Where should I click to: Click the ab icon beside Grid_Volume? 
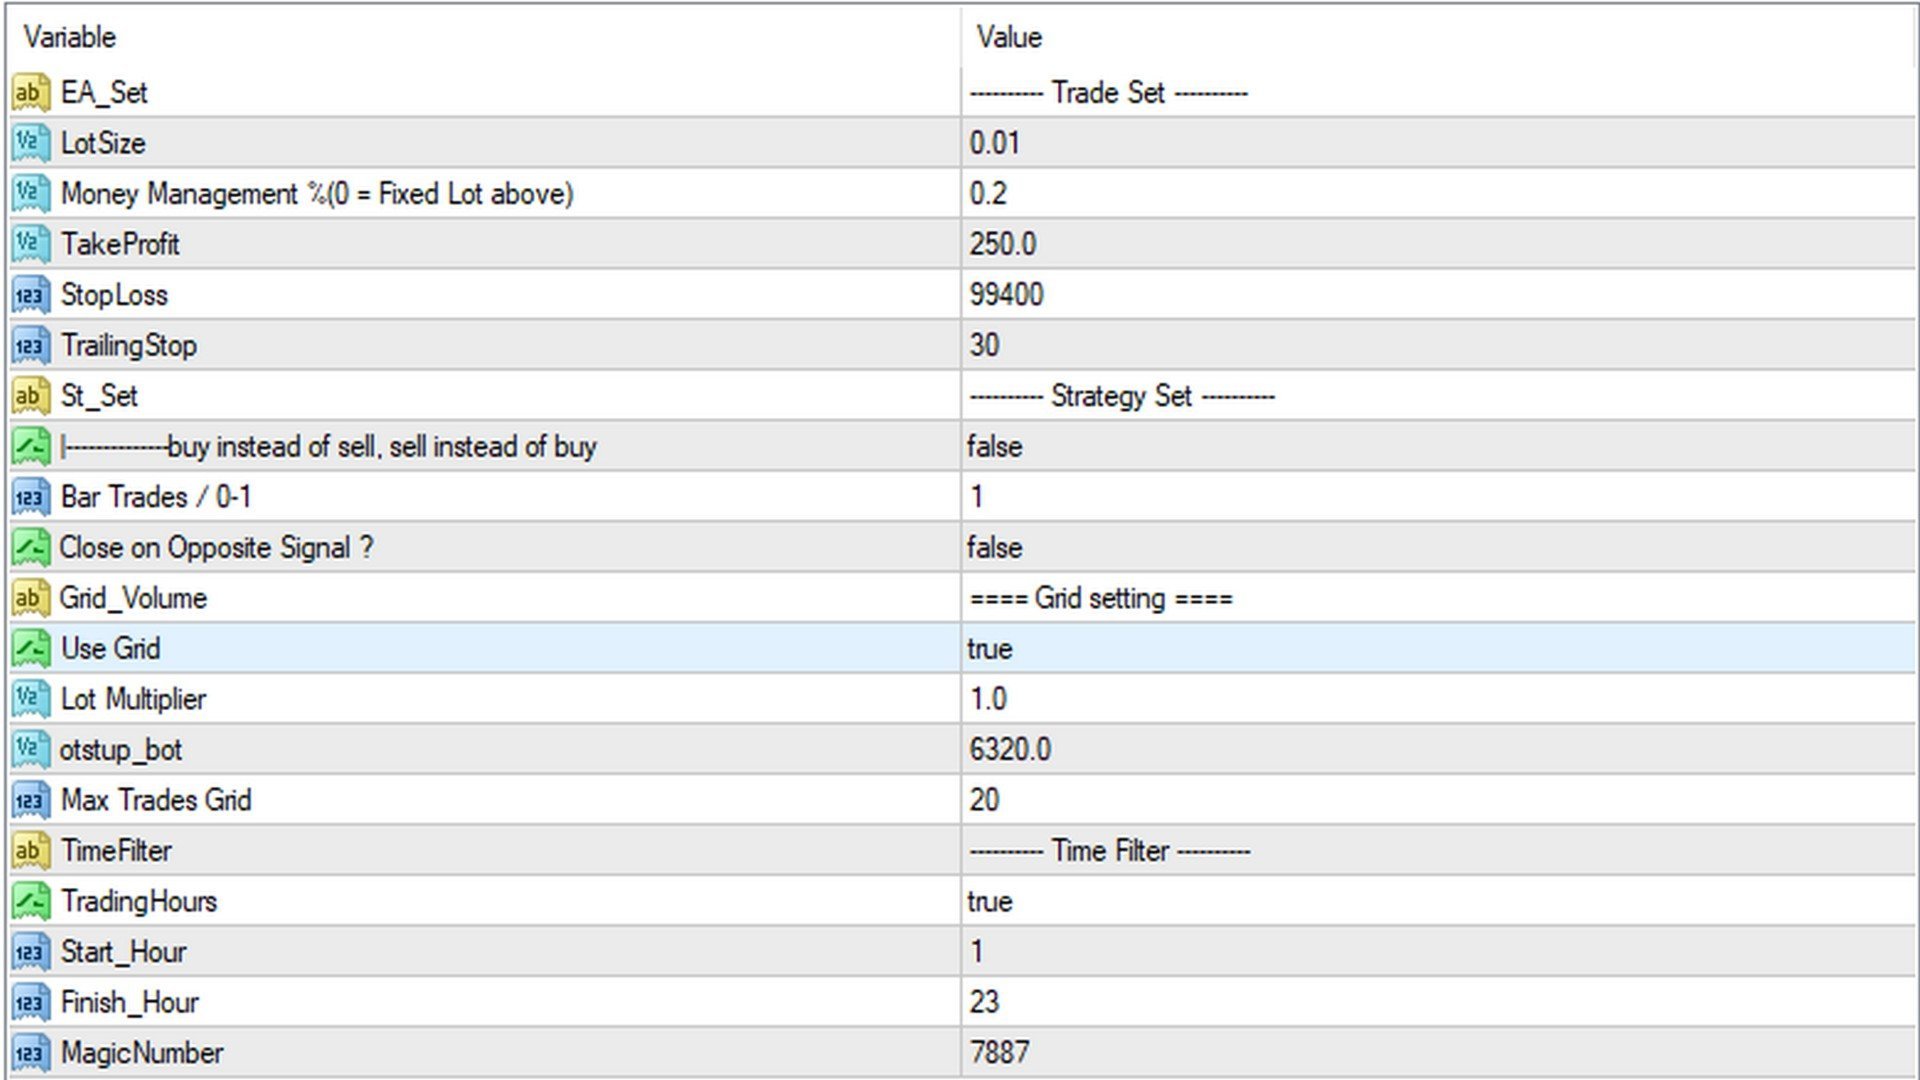(29, 598)
